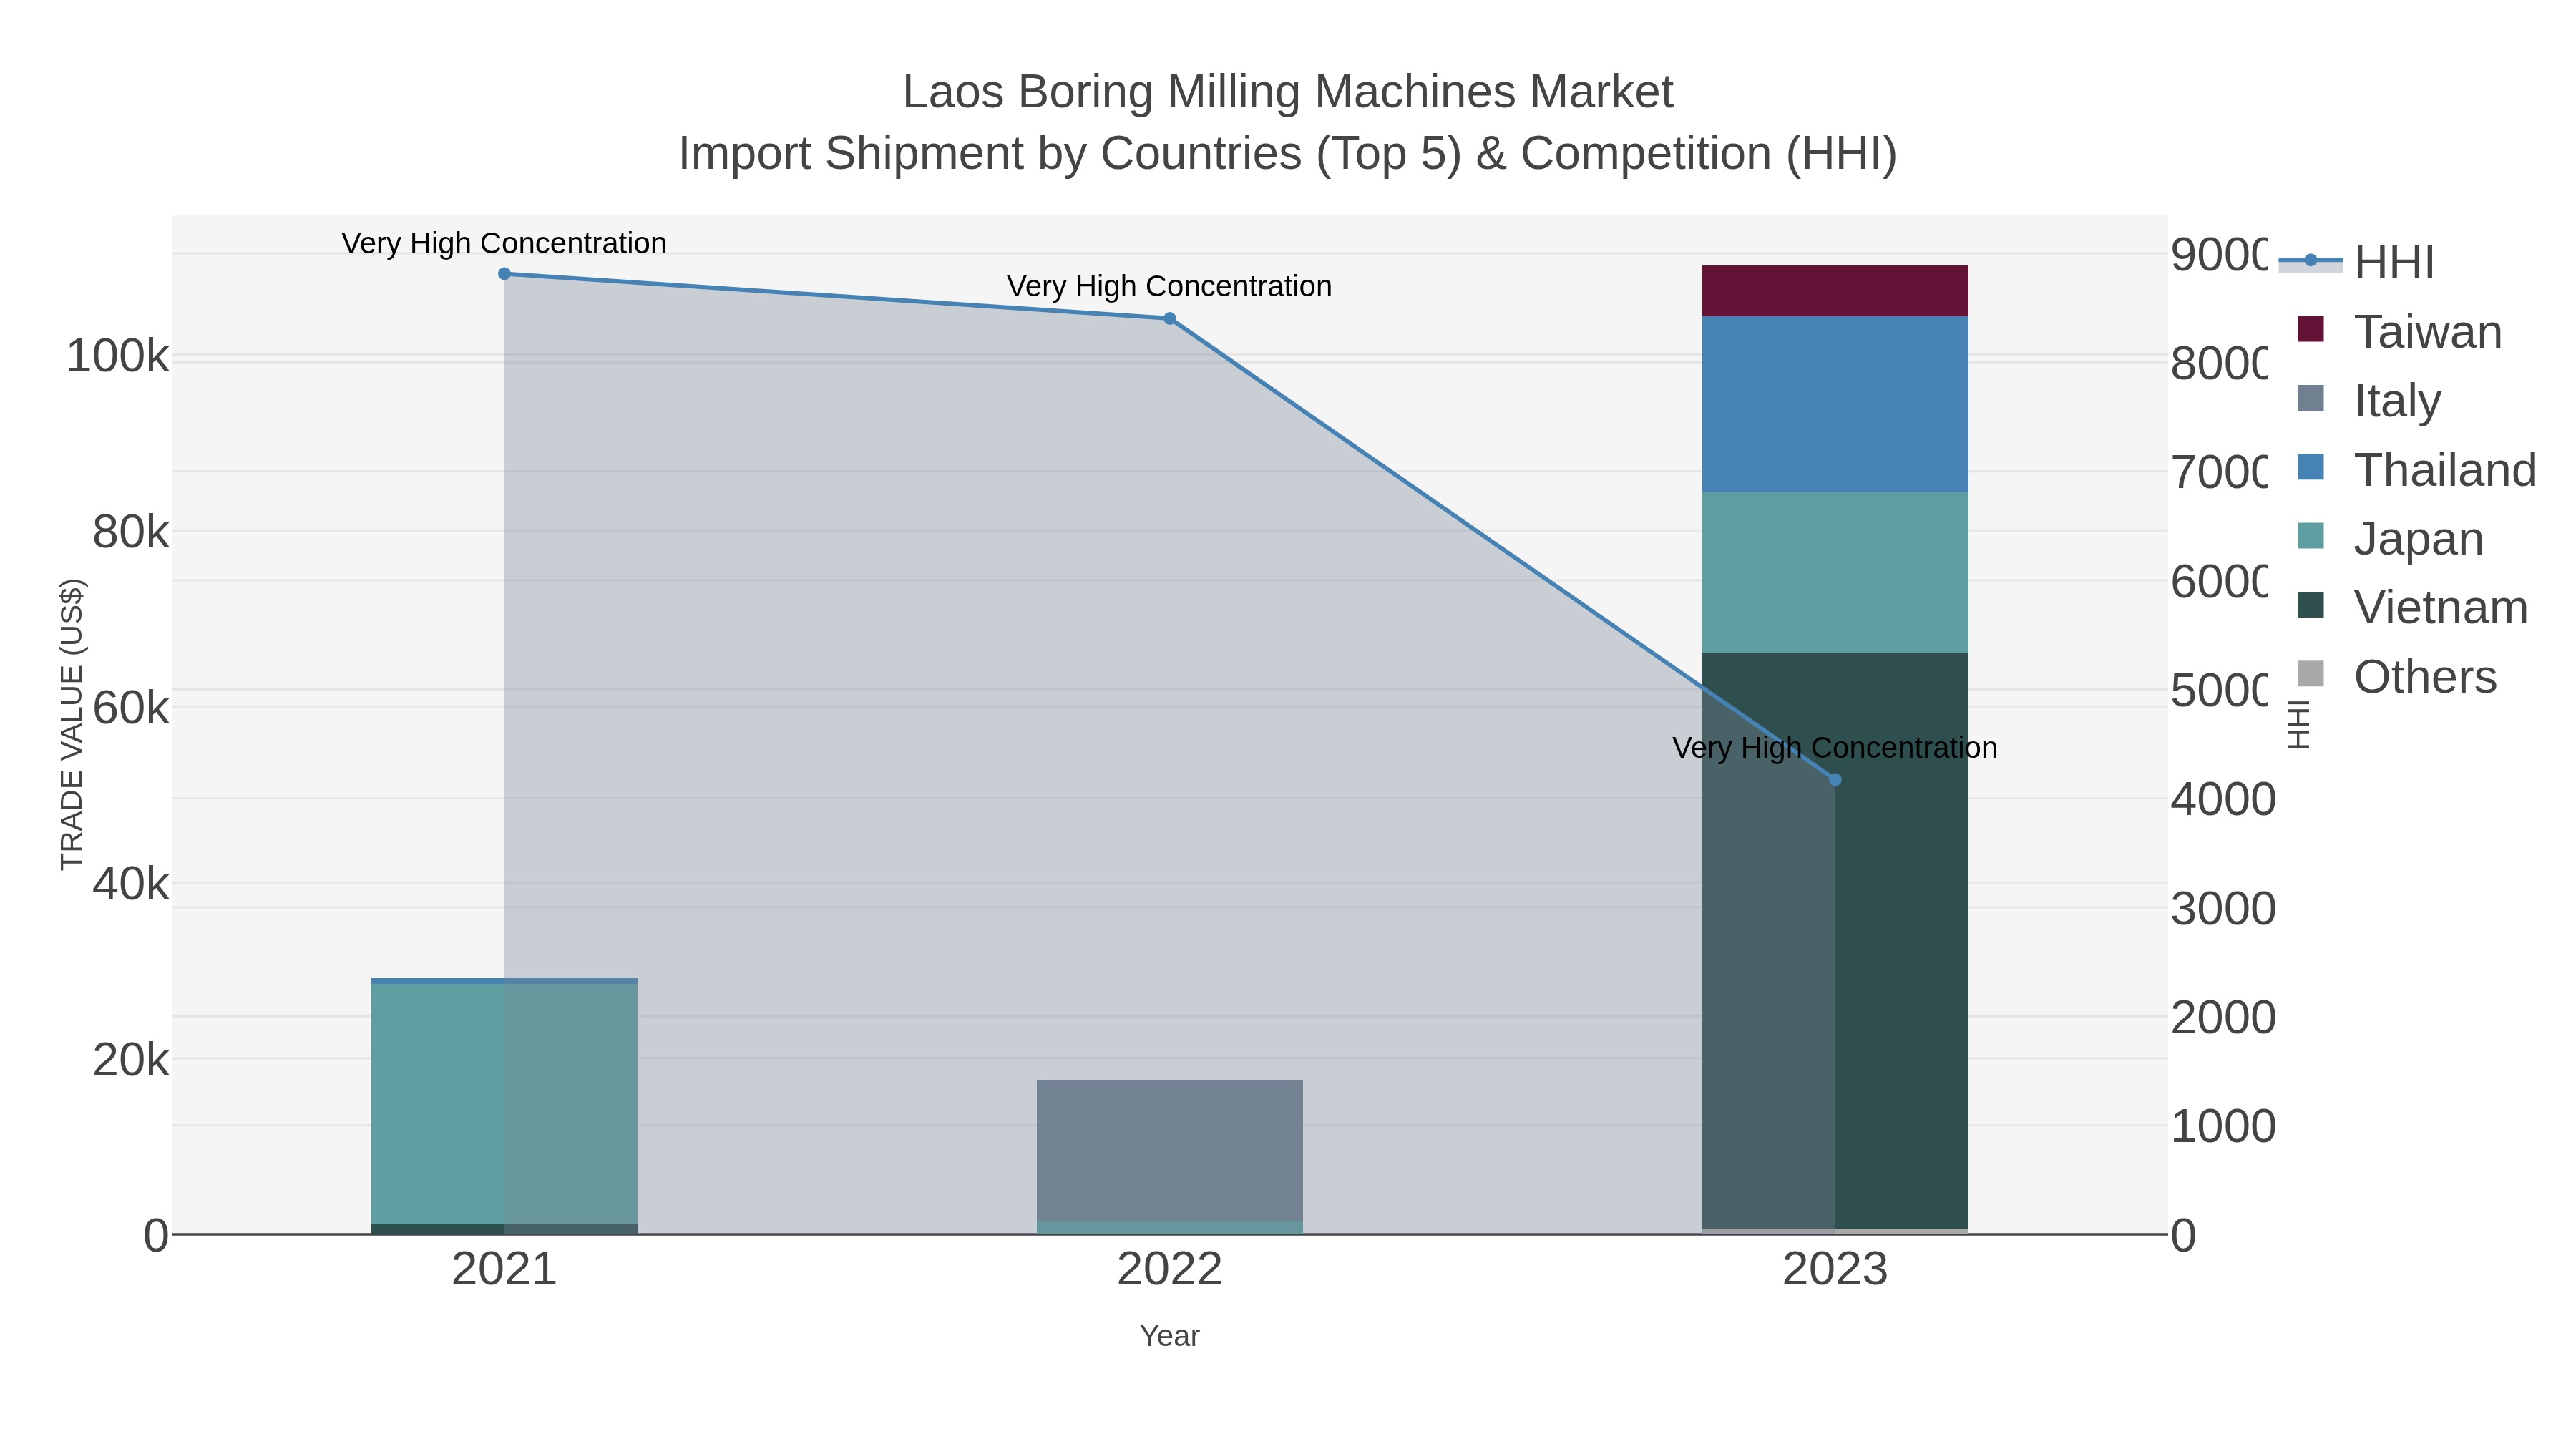The width and height of the screenshot is (2576, 1449).
Task: Click the Vietnam segment at 2021 bar base
Action: click(504, 1229)
